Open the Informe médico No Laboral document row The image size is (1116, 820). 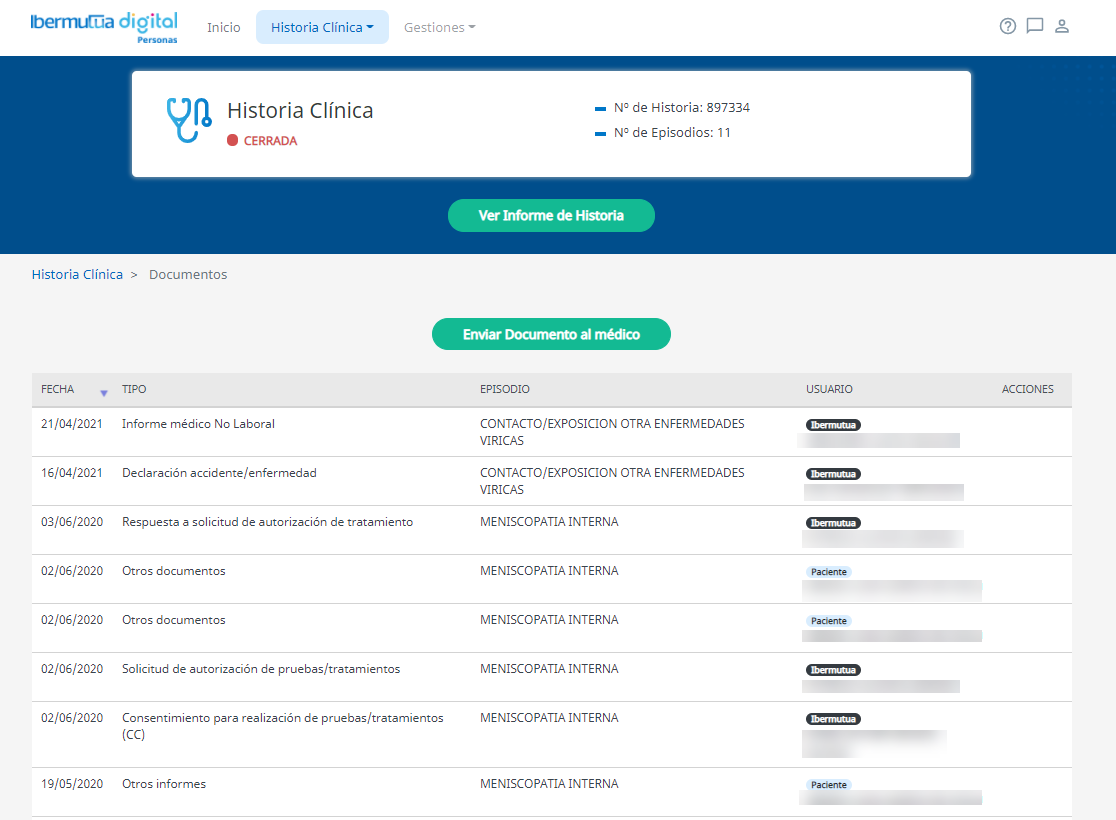point(198,424)
